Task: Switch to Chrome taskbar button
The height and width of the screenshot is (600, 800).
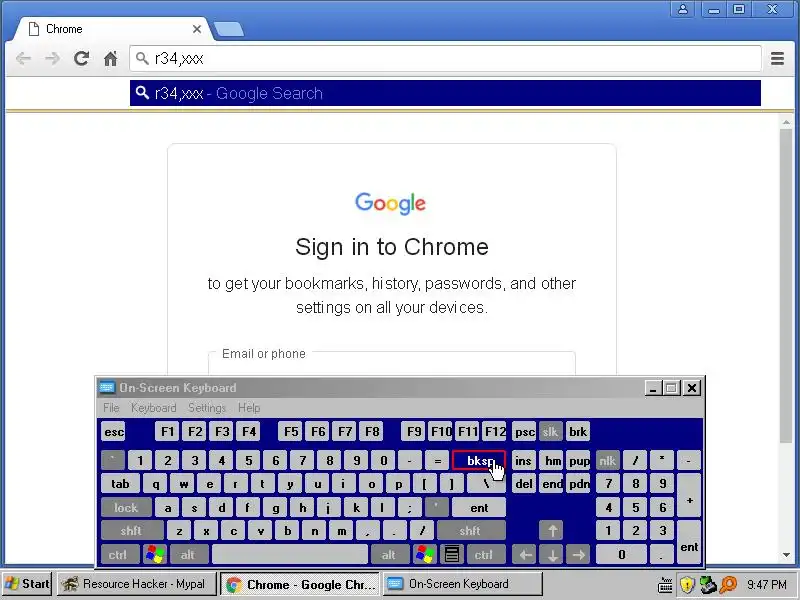Action: click(x=301, y=584)
